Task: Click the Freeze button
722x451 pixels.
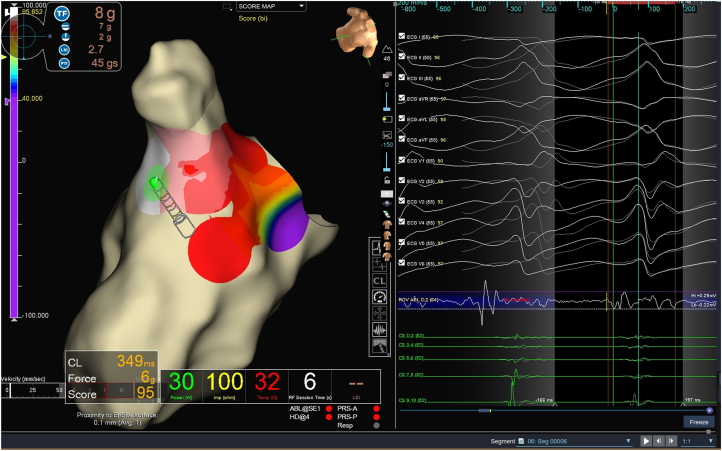Action: click(699, 422)
